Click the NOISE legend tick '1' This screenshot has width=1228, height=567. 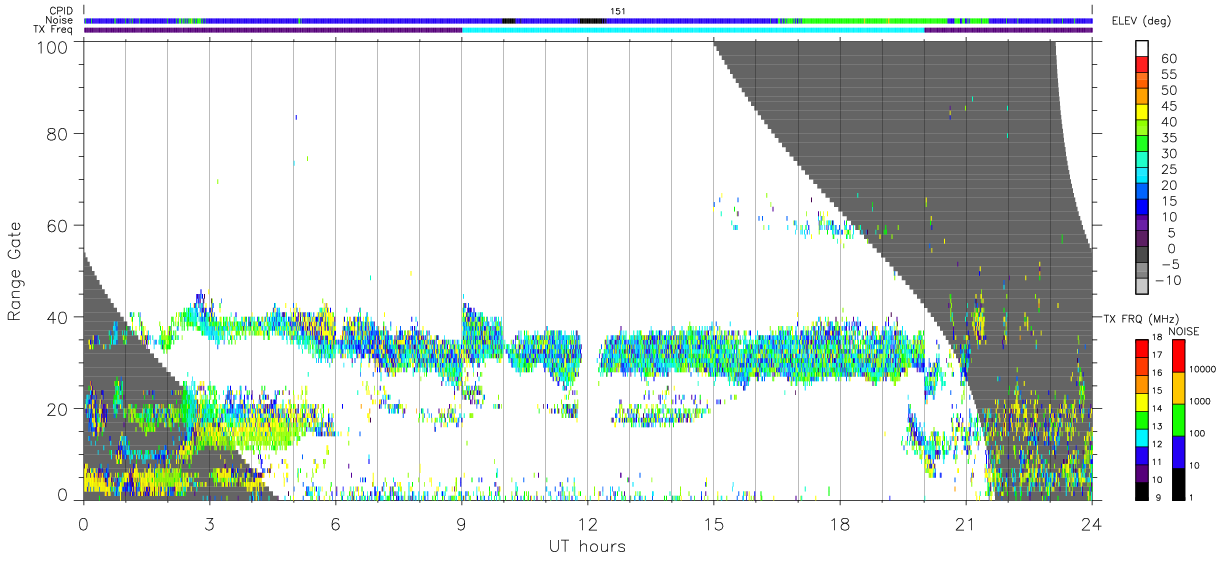coord(1191,497)
